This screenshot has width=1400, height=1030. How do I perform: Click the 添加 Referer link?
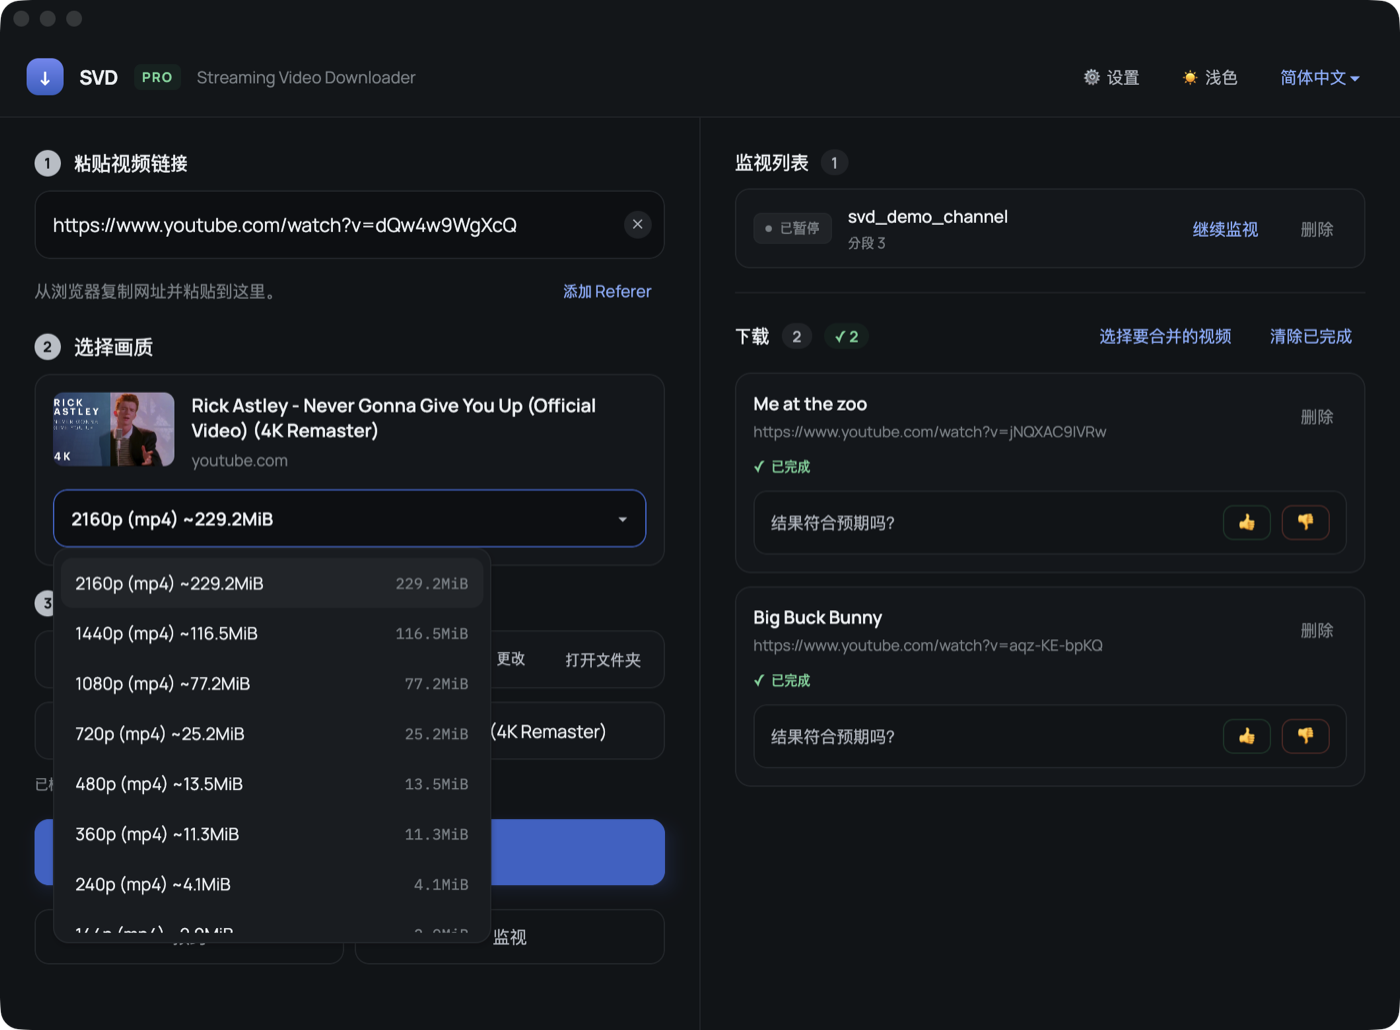coord(607,291)
